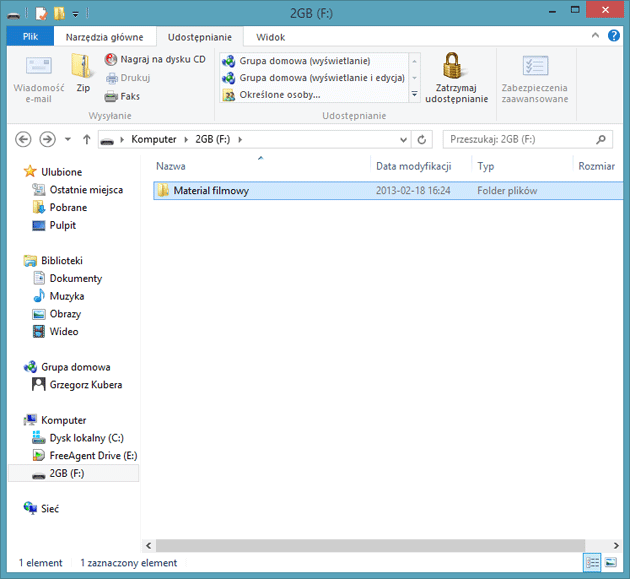
Task: Click the Drukuj printer option
Action: pyautogui.click(x=128, y=78)
